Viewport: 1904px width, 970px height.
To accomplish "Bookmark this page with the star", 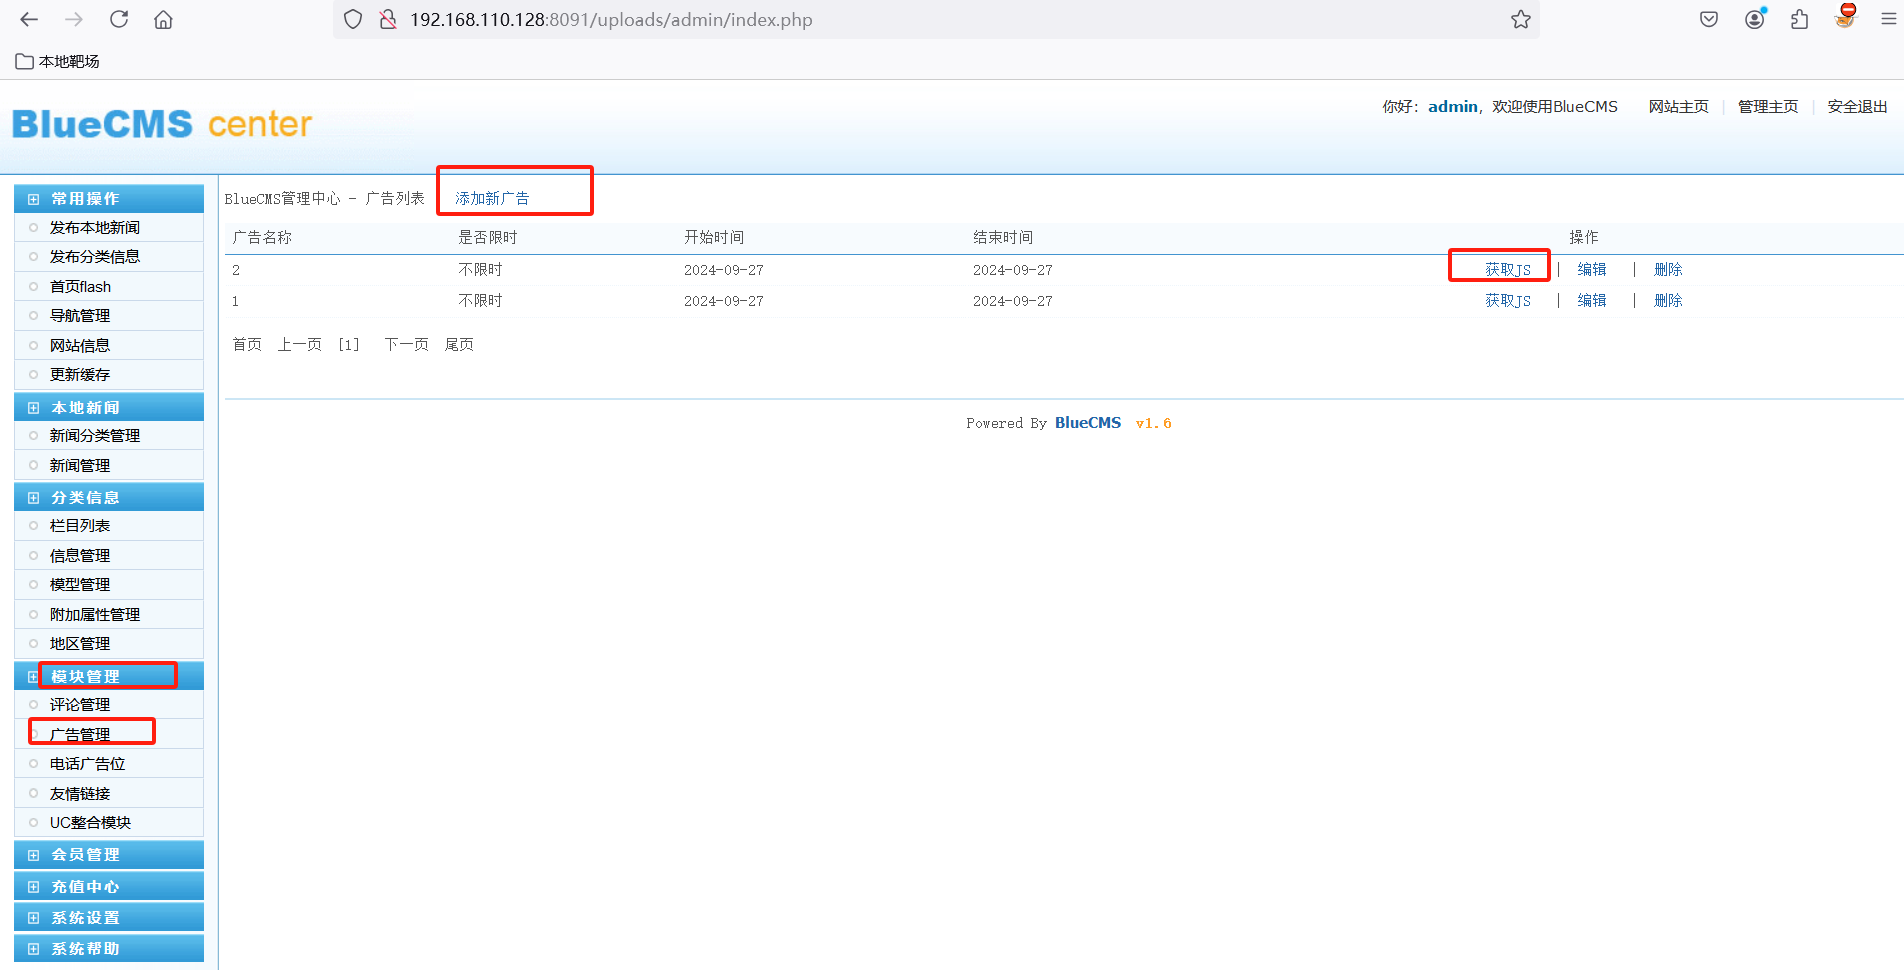I will tap(1521, 19).
